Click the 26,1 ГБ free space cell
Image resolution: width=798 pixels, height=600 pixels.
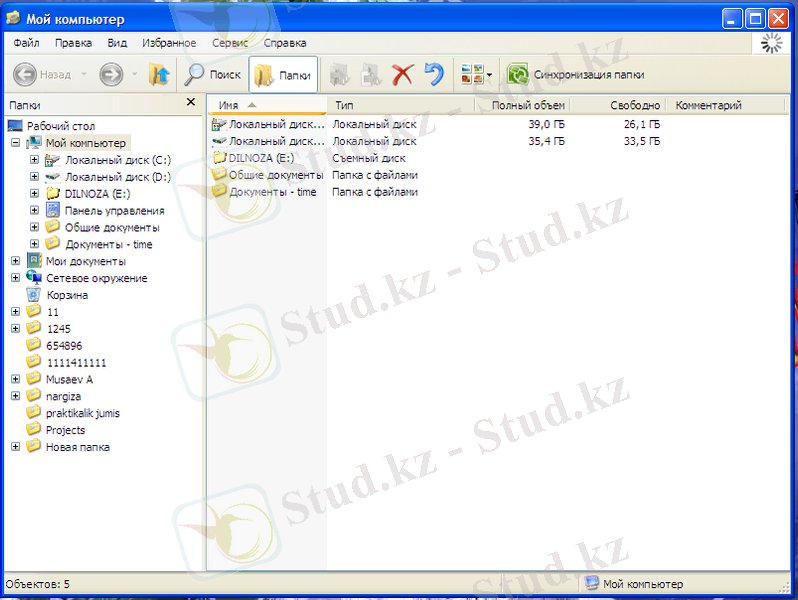click(x=642, y=124)
